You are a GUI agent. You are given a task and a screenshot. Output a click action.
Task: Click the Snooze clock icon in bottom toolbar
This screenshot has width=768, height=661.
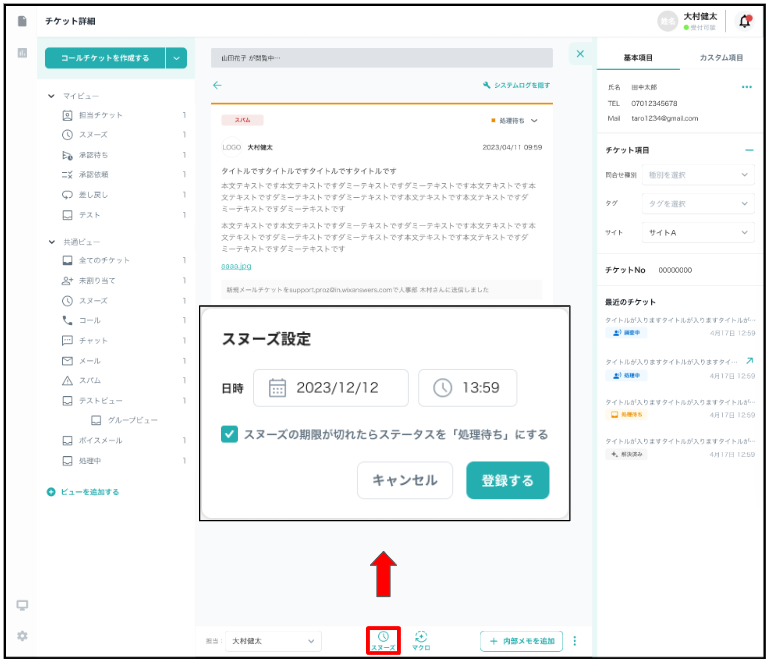(x=383, y=636)
